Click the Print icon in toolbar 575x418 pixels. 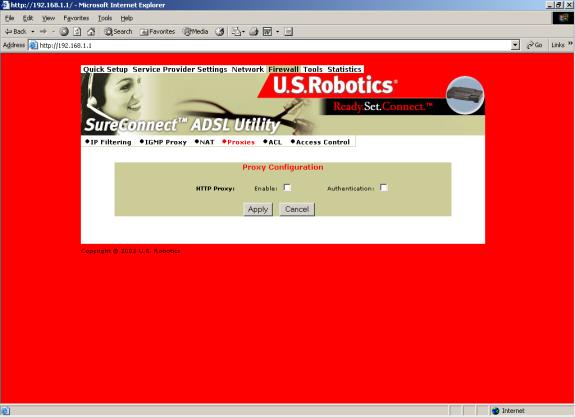pyautogui.click(x=254, y=32)
